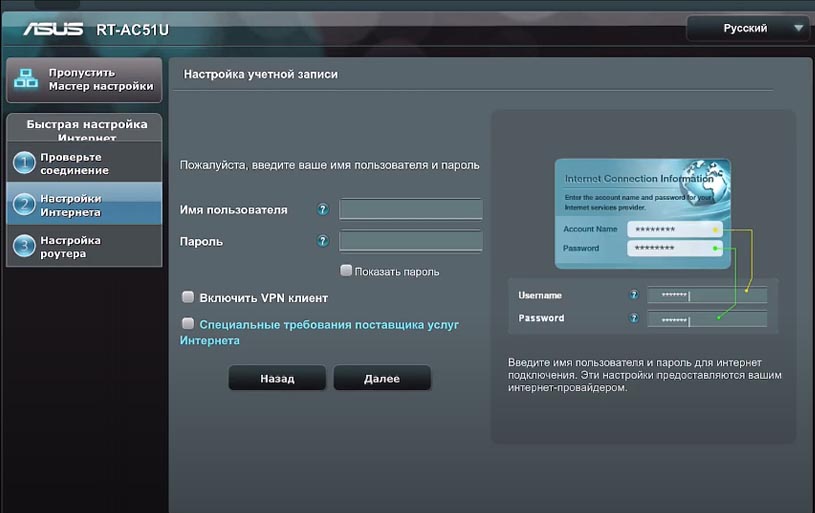Viewport: 815px width, 513px height.
Task: Click step 2 number icon Настройки Интернета
Action: pyautogui.click(x=23, y=205)
